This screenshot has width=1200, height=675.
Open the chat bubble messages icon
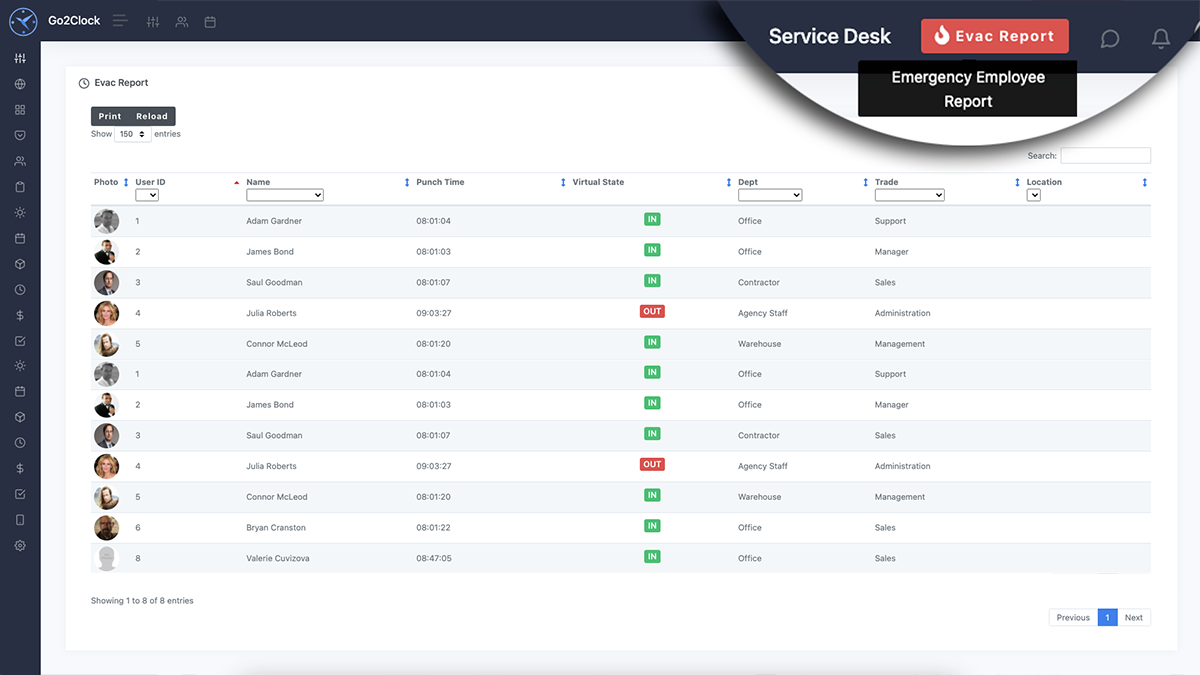pyautogui.click(x=1109, y=39)
